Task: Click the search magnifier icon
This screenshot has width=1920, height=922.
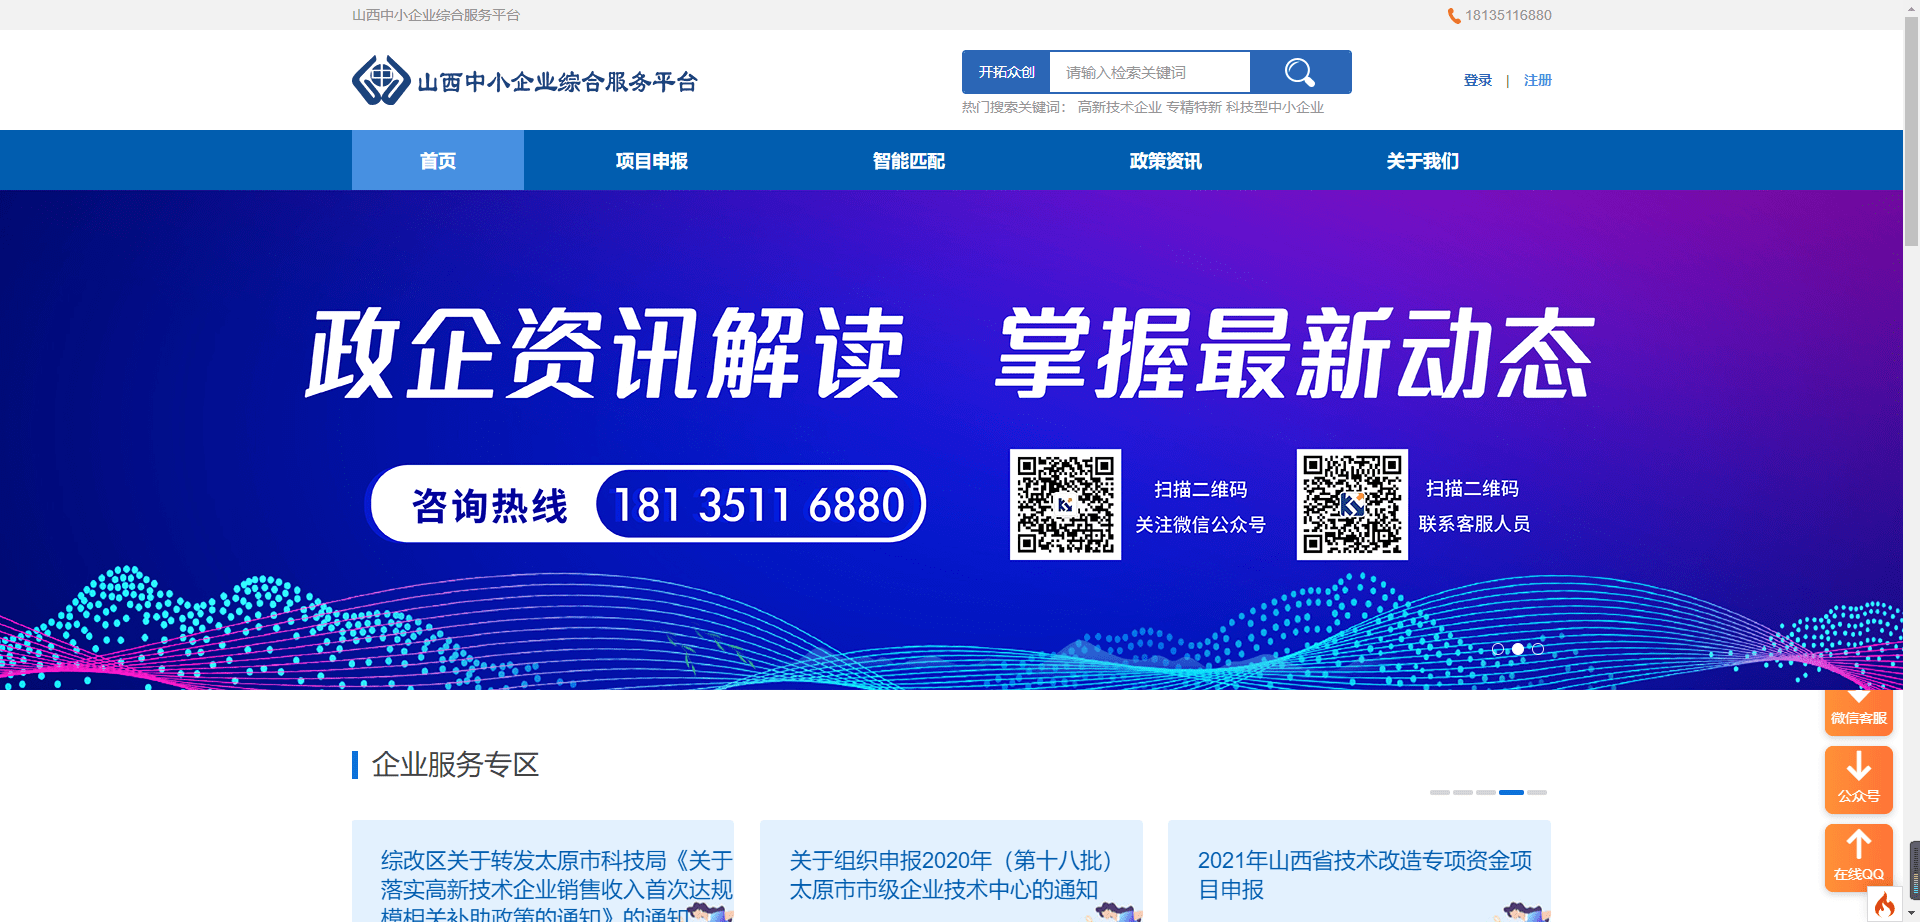Action: coord(1299,71)
